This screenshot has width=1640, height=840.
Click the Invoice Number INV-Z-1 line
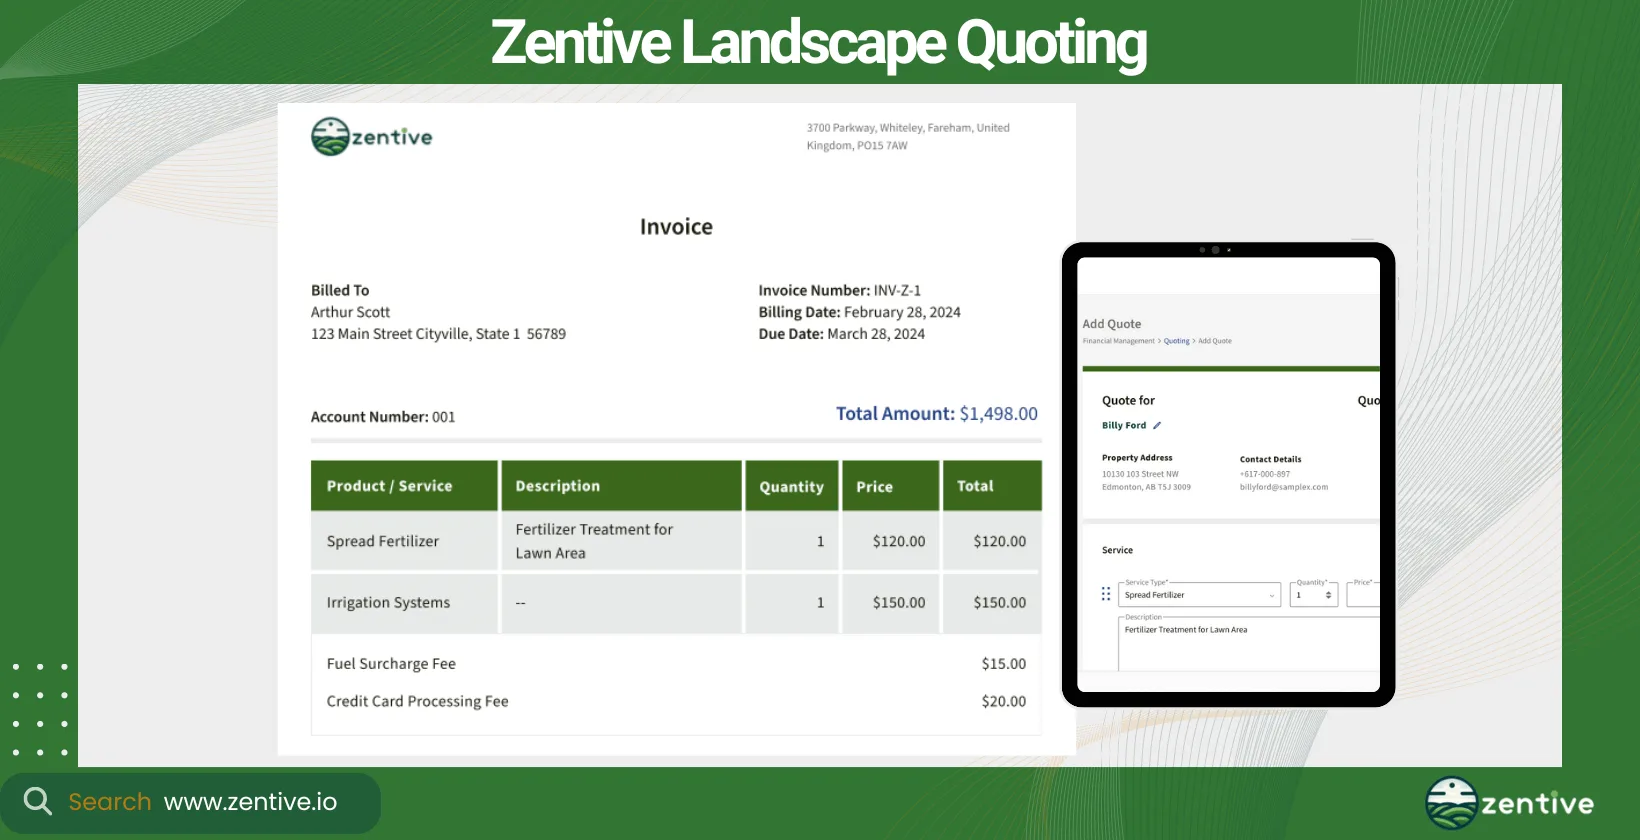pyautogui.click(x=839, y=291)
